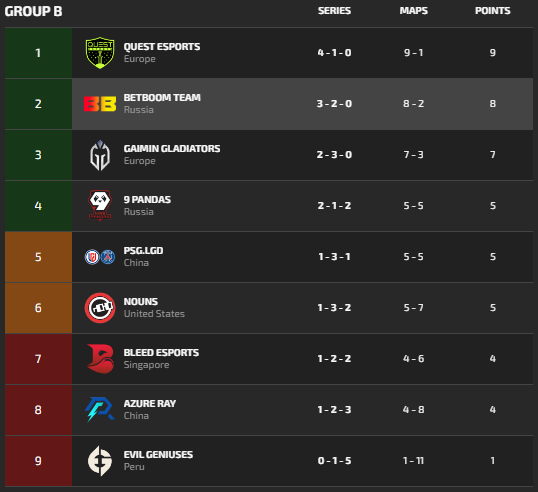
Task: Click the BetBoom Team BB logo
Action: 100,104
